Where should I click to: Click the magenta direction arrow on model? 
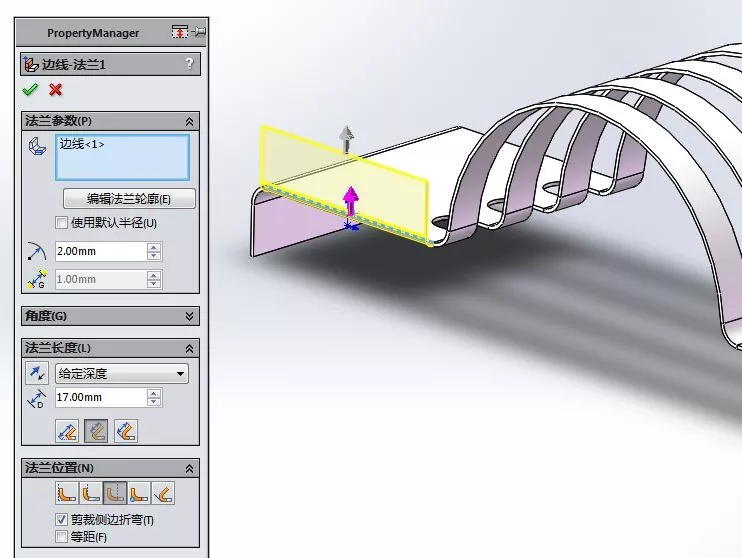[351, 201]
